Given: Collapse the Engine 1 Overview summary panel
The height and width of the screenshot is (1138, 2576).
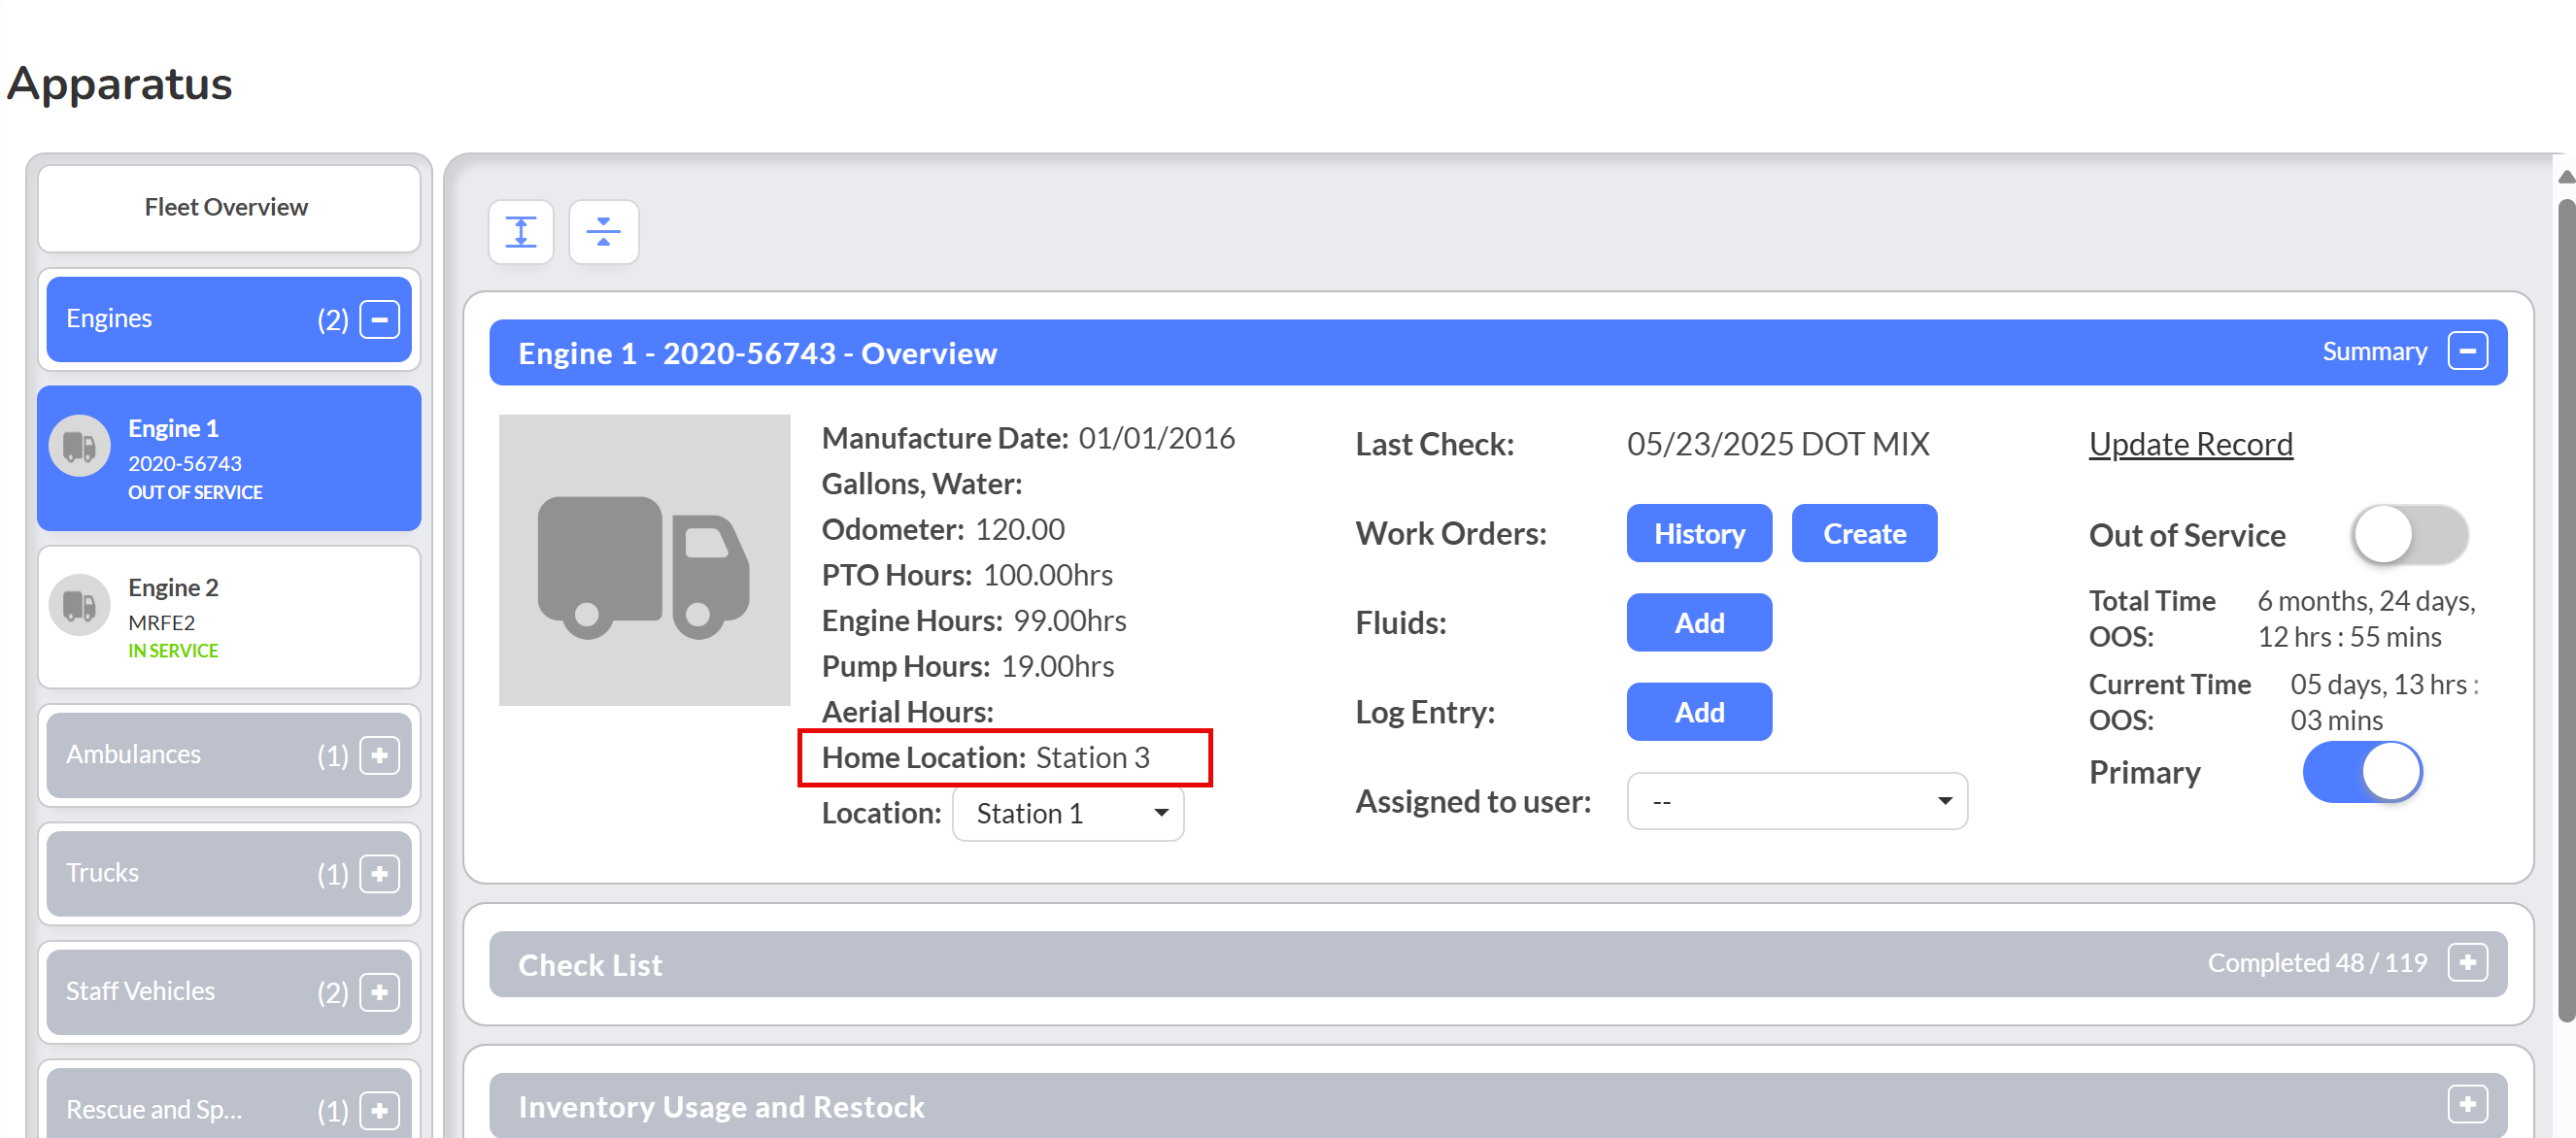Looking at the screenshot, I should [x=2467, y=352].
